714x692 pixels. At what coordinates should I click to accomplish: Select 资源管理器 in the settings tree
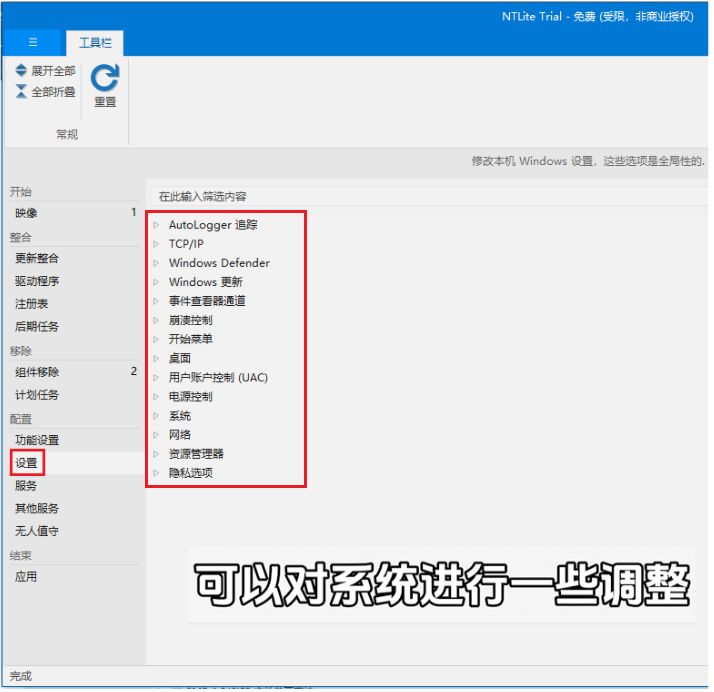pos(196,454)
